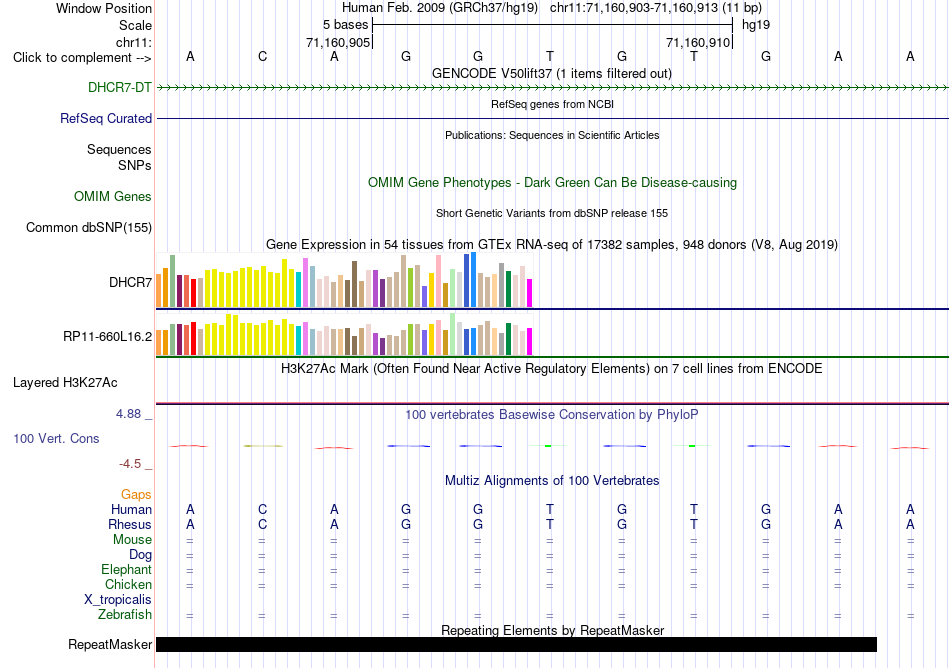Click the 'Click to complement -->' label
The width and height of the screenshot is (950, 668).
click(82, 58)
